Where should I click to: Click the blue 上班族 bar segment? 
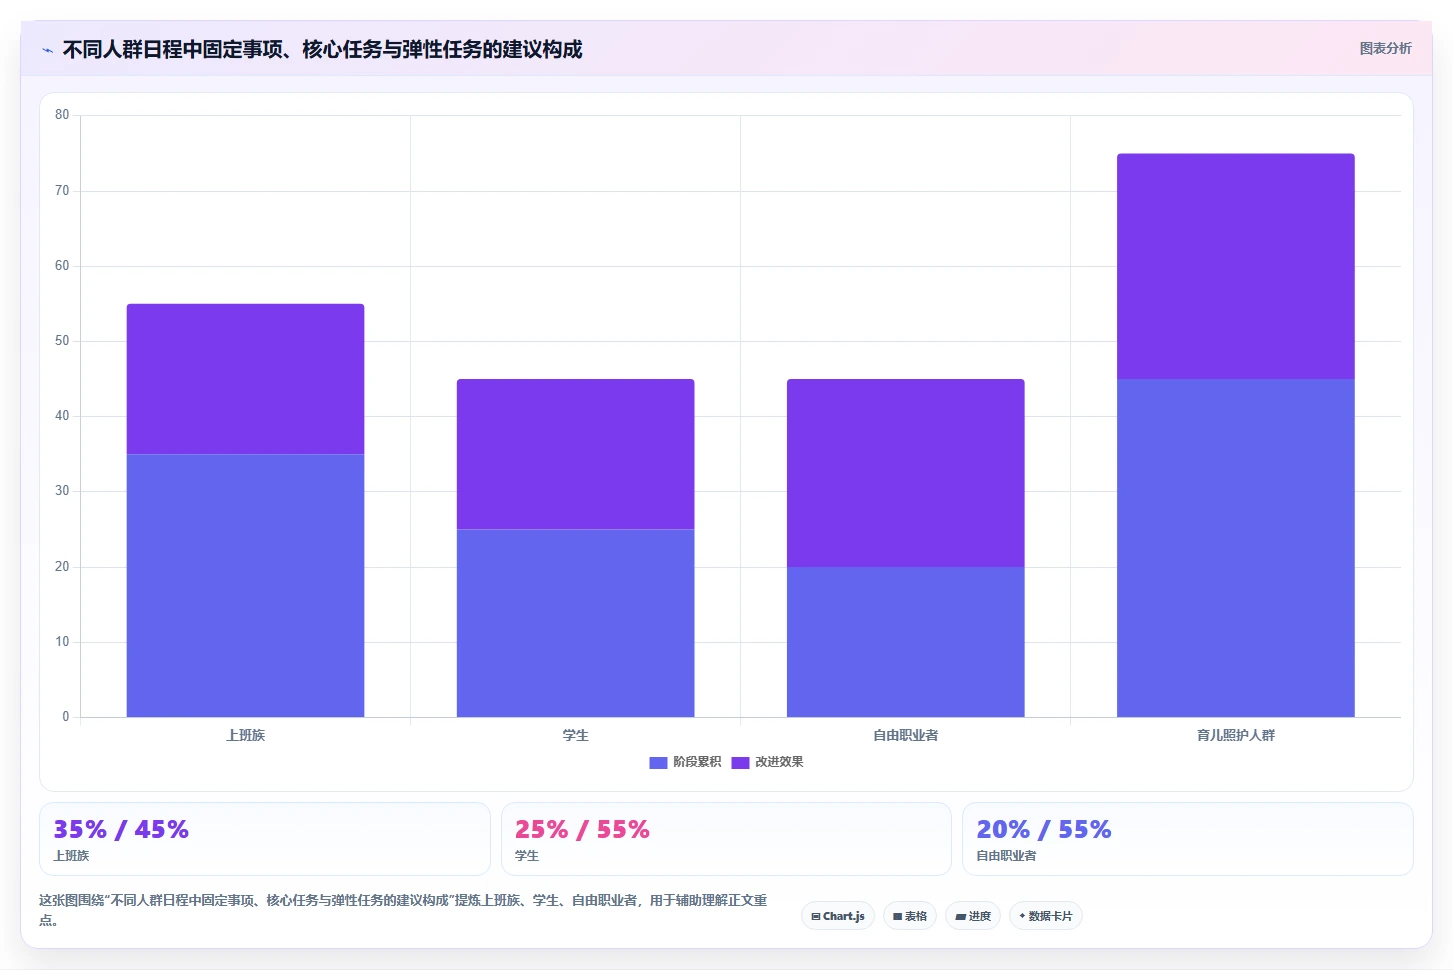point(245,585)
